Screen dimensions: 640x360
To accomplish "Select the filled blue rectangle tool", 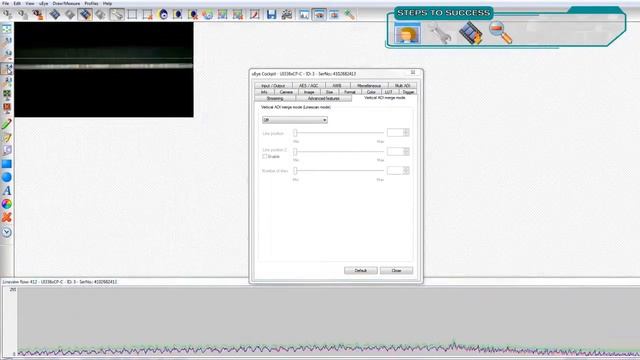I will pyautogui.click(x=7, y=164).
